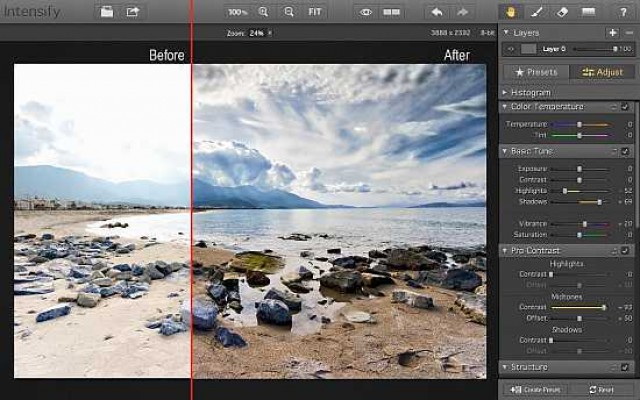Expand the Histogram section
The height and width of the screenshot is (400, 640).
coord(506,92)
